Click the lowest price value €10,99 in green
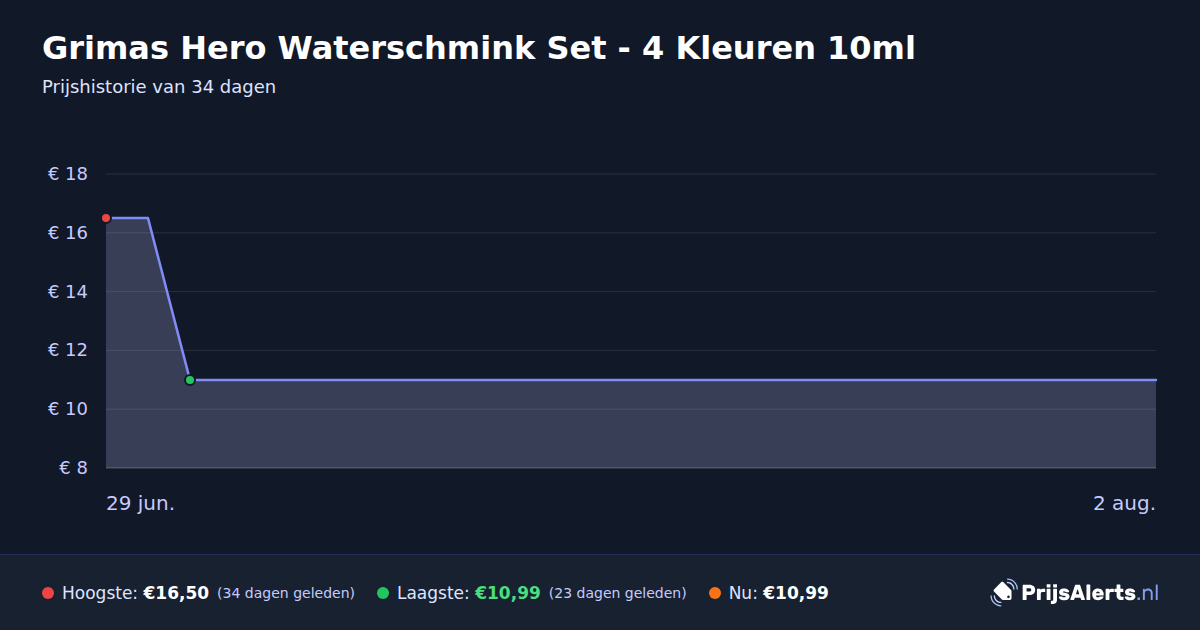1200x630 pixels. [508, 593]
